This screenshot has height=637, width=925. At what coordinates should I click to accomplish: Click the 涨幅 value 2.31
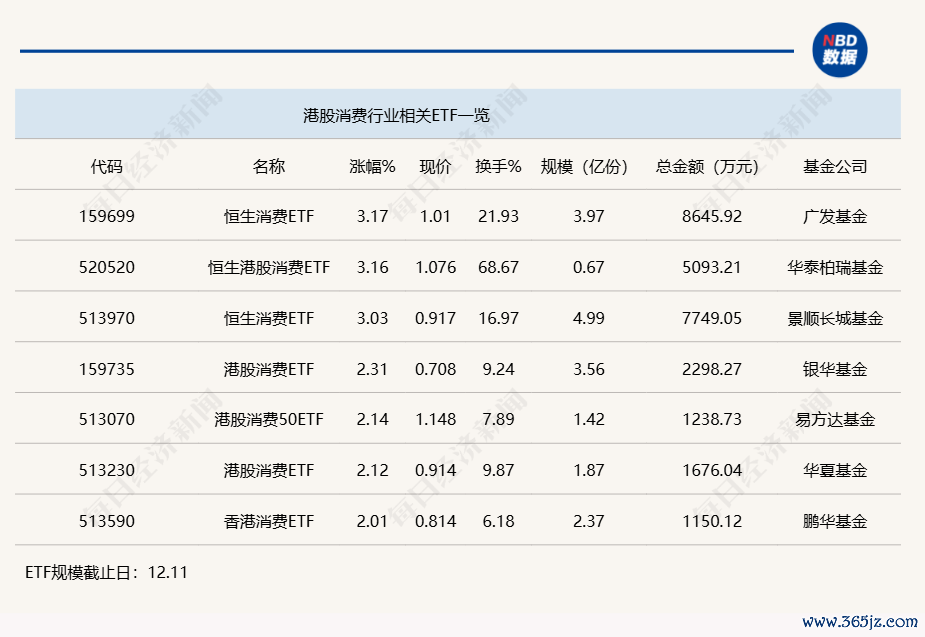click(x=372, y=369)
